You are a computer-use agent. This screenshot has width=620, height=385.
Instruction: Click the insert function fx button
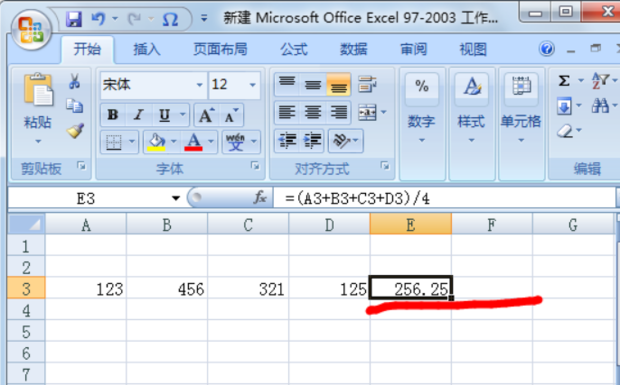260,197
